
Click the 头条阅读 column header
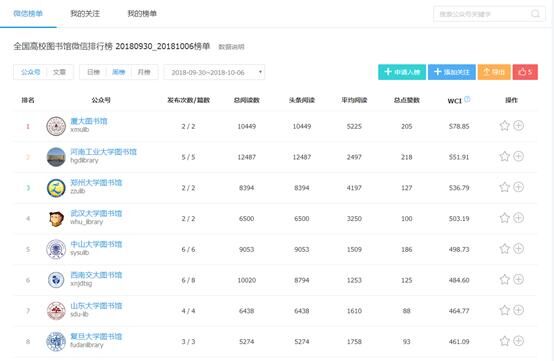[302, 100]
